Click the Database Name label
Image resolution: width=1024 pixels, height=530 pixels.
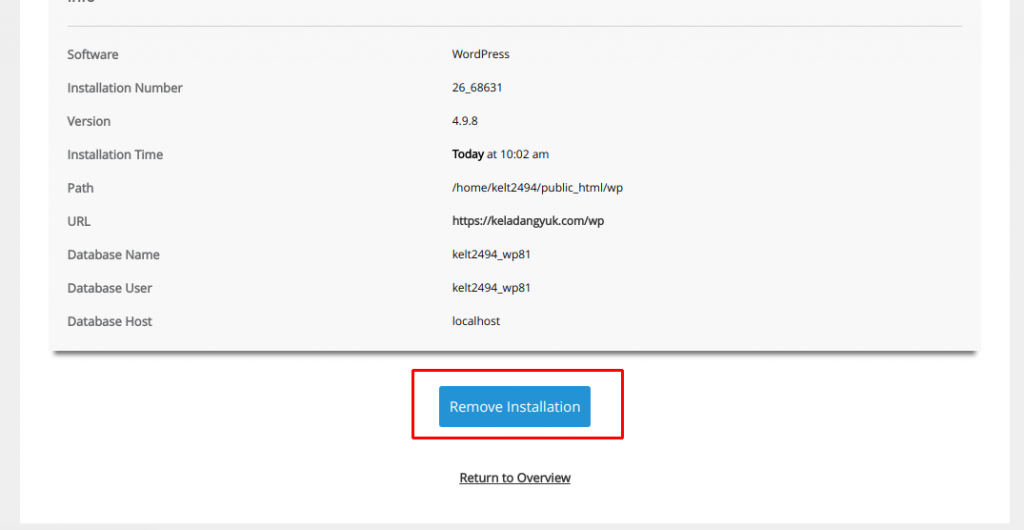click(x=114, y=255)
